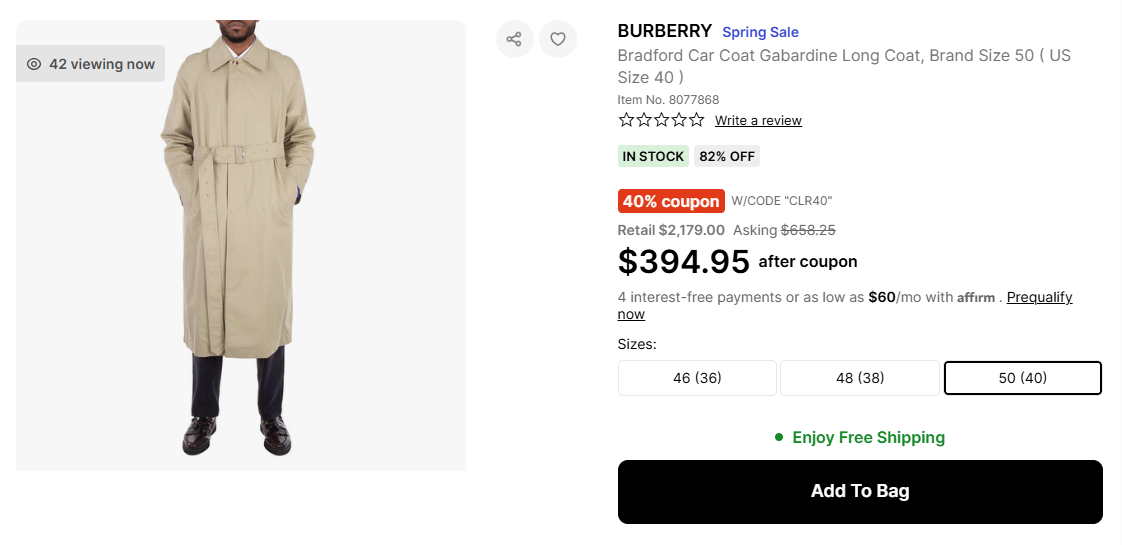
Task: Follow the Prequalify now link
Action: pos(1039,297)
